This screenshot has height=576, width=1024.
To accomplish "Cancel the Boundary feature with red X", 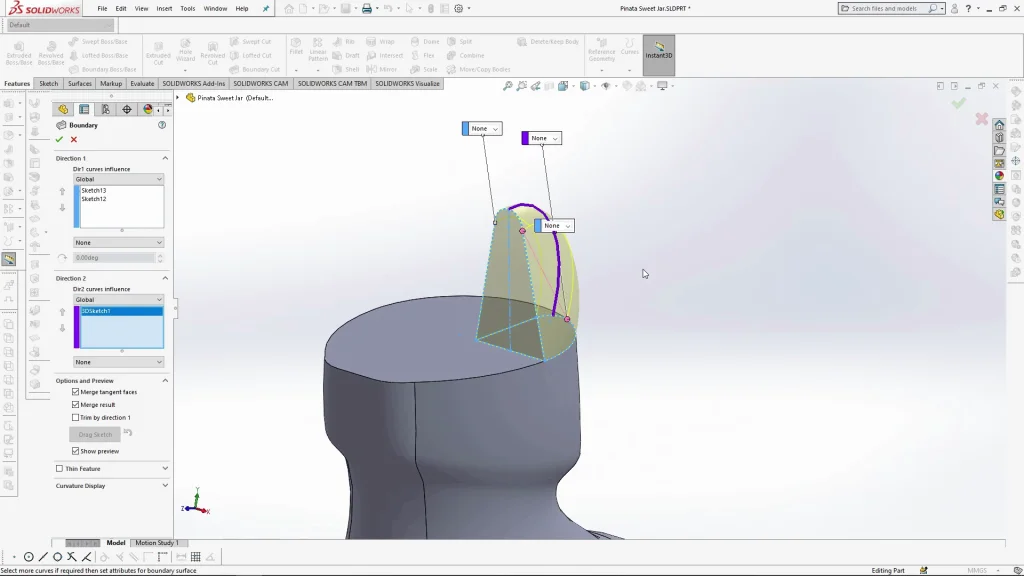I will click(x=74, y=140).
